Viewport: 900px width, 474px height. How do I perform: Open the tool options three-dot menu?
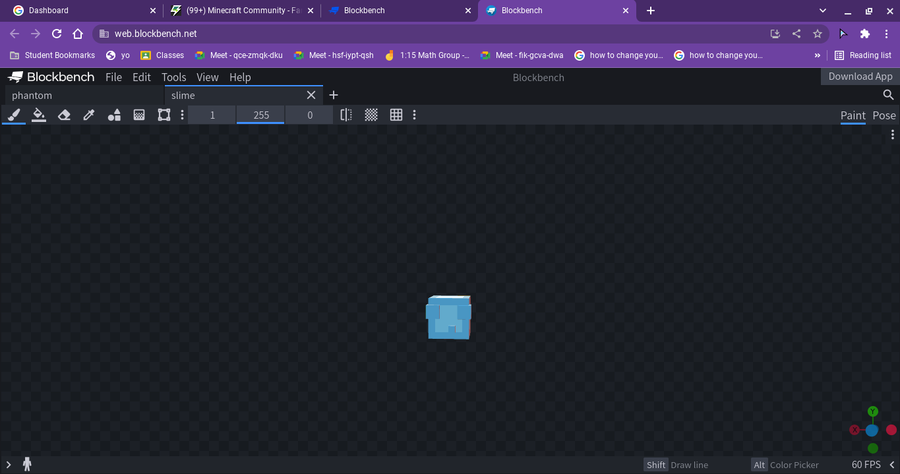(x=182, y=115)
